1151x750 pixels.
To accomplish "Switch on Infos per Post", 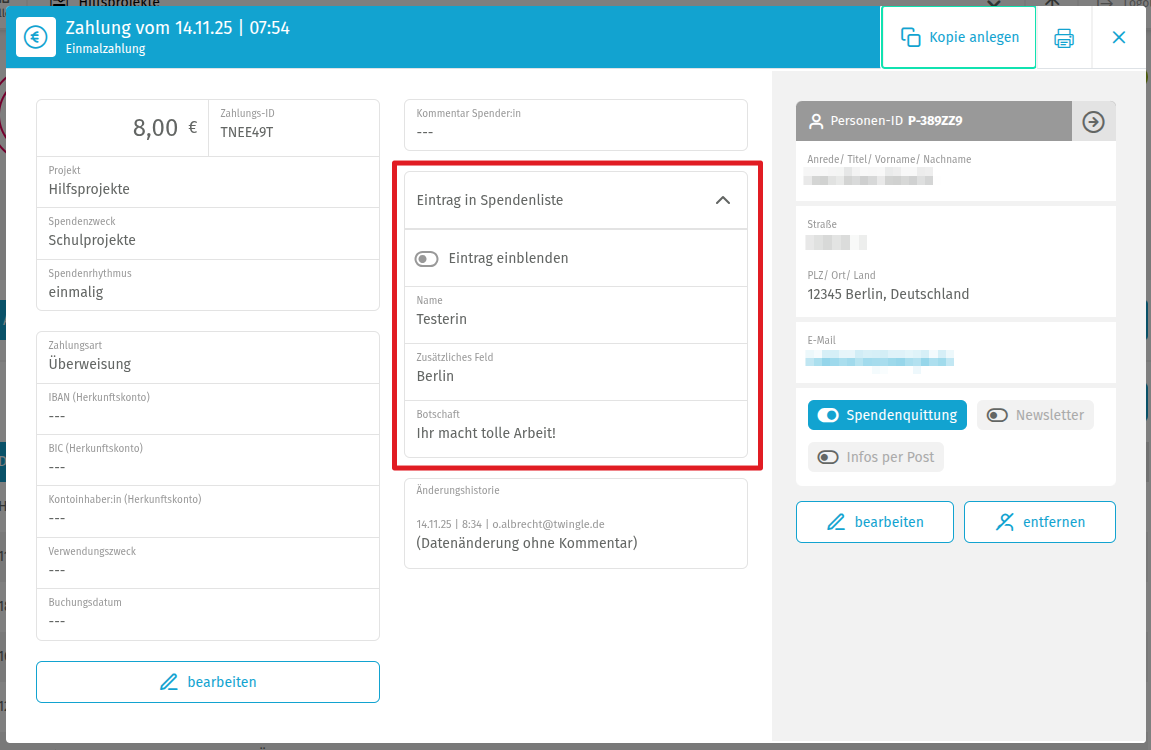I will tap(828, 457).
